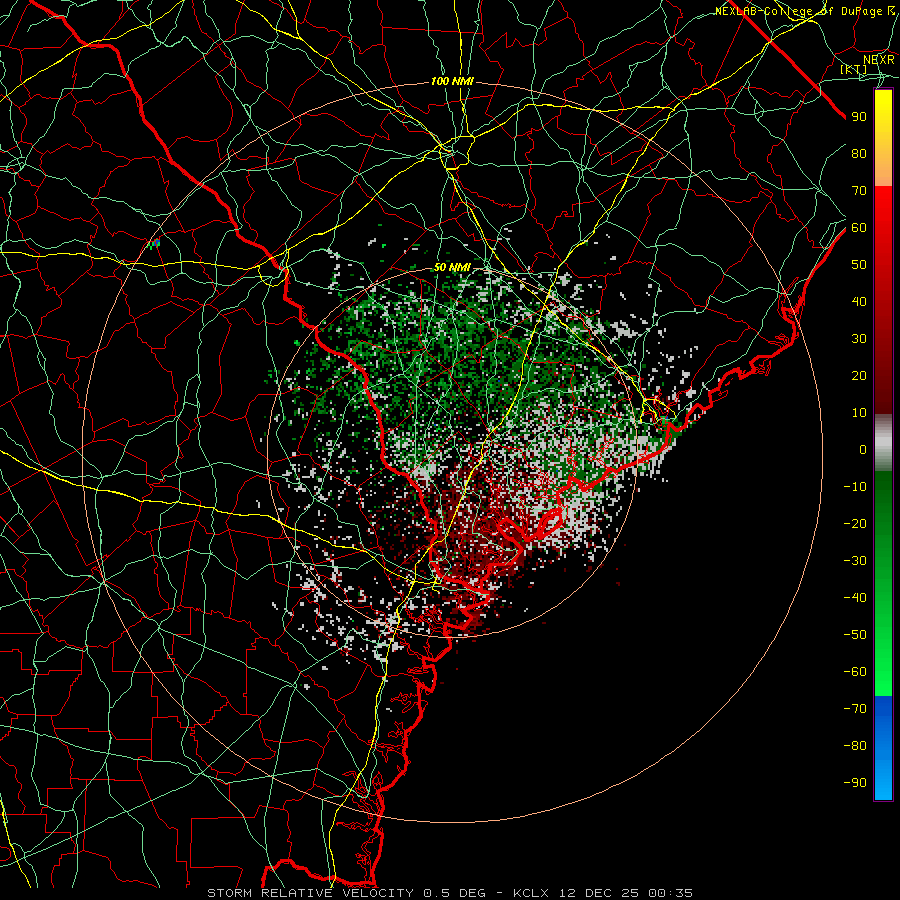Click the "0.5 DEG" elevation text
Image resolution: width=900 pixels, height=900 pixels.
click(454, 893)
